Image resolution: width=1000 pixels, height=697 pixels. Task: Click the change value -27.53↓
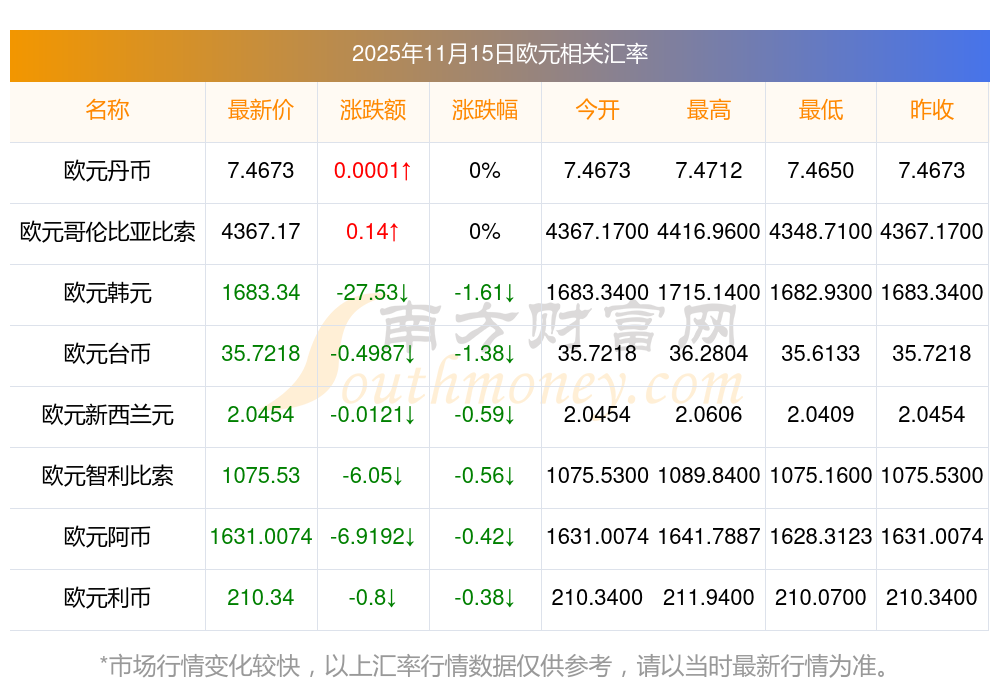point(372,293)
